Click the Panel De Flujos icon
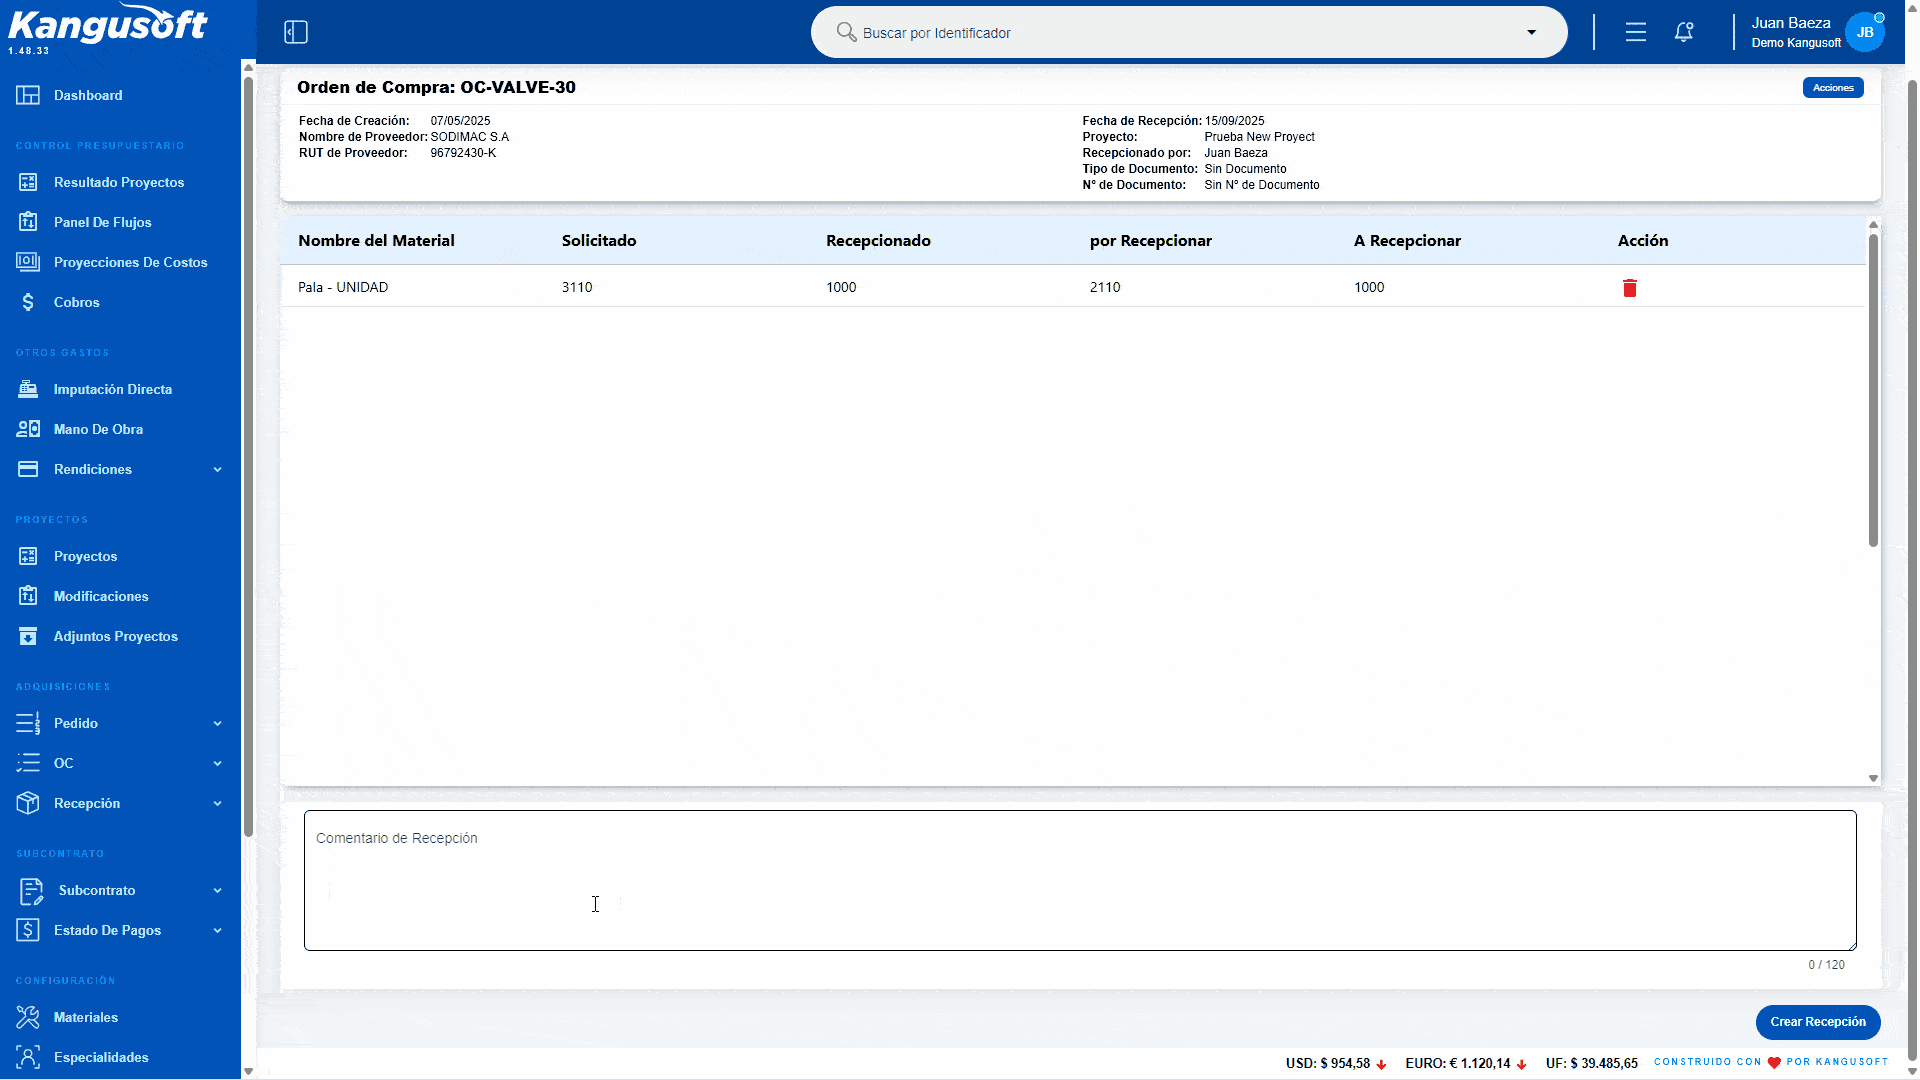Viewport: 1920px width, 1080px height. coord(28,222)
